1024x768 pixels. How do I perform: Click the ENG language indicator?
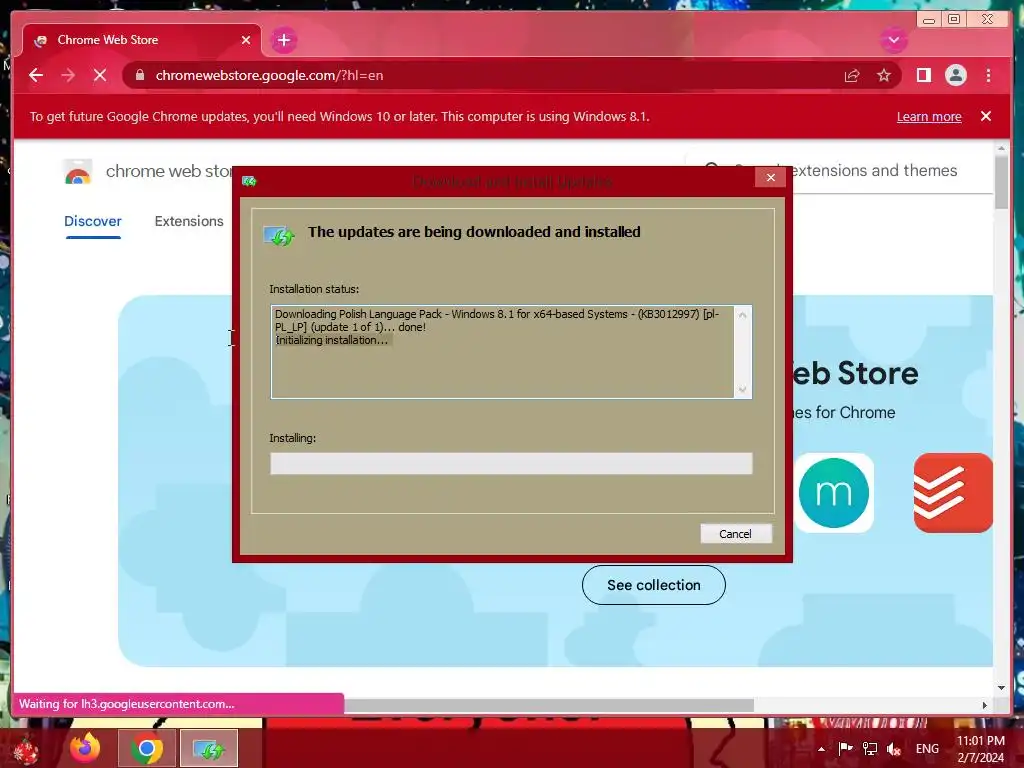[x=927, y=748]
